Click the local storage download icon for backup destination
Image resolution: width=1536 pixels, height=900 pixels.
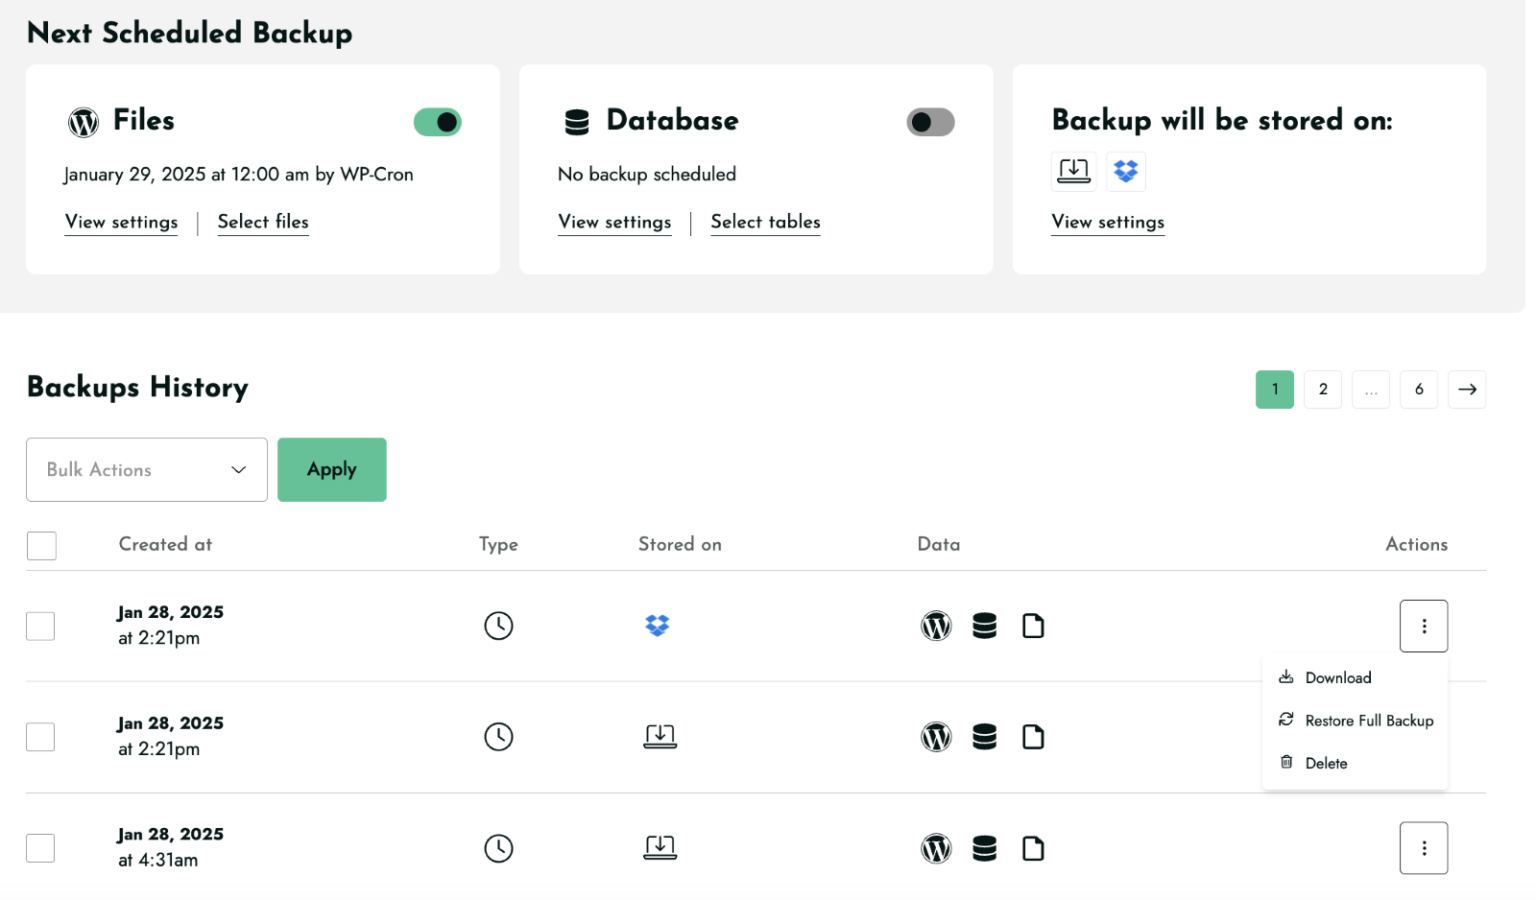1074,171
